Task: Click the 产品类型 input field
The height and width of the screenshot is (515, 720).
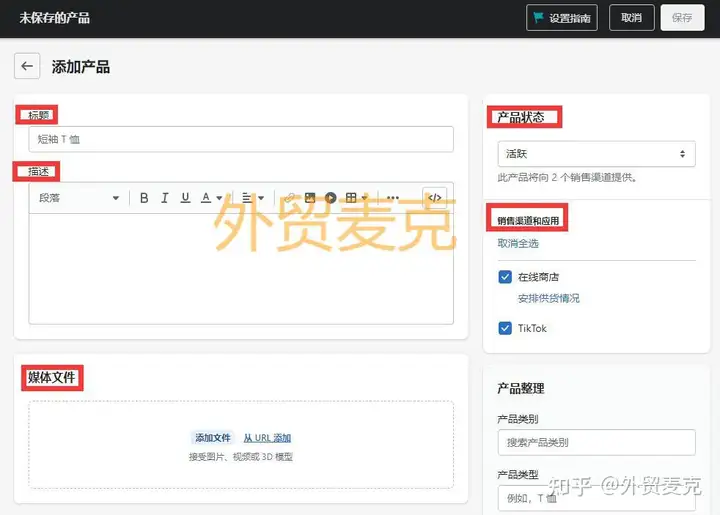Action: (596, 498)
